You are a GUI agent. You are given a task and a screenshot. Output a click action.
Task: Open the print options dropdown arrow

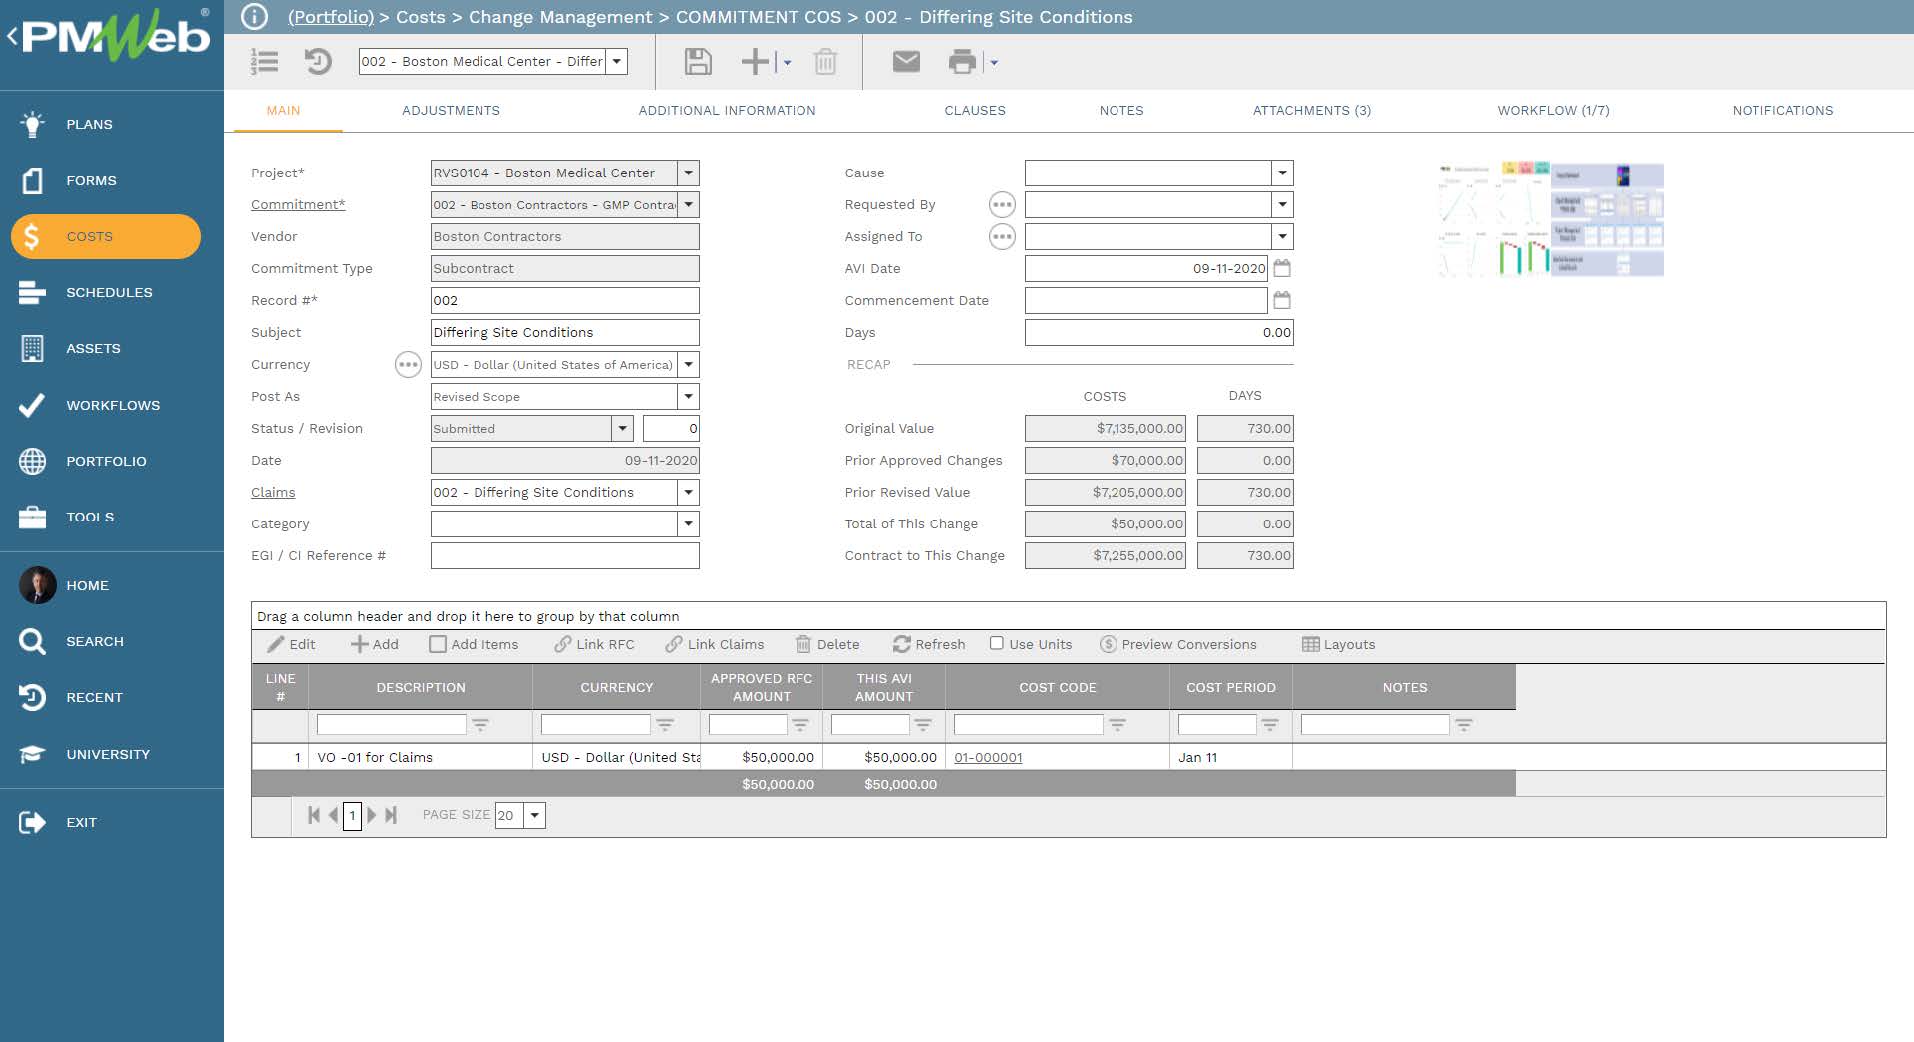coord(993,63)
